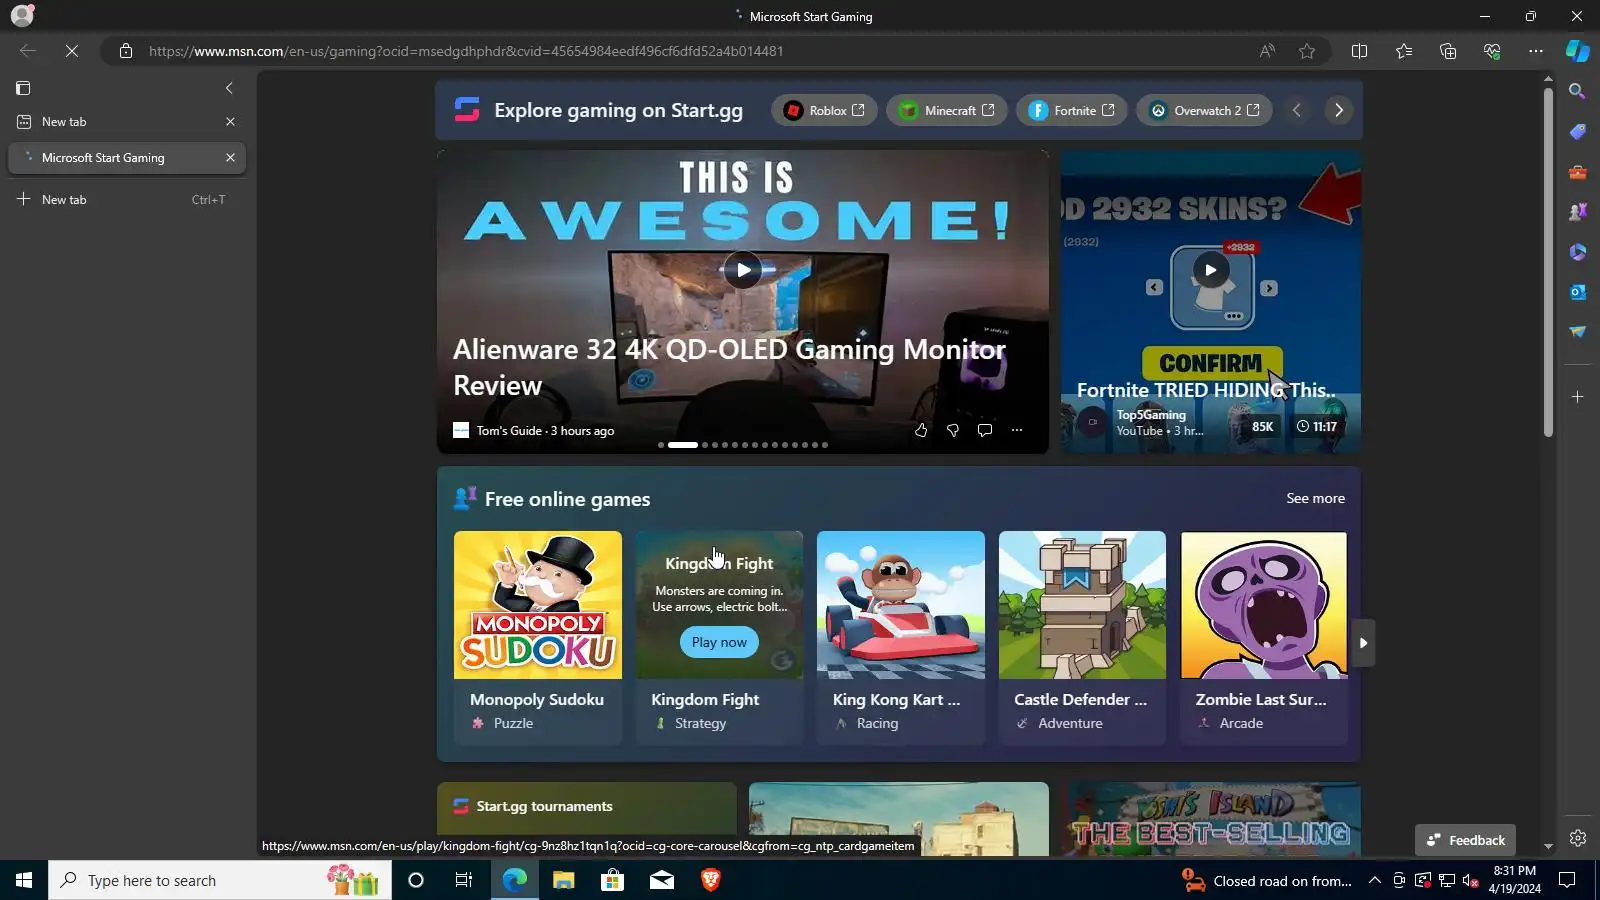Click the address bar URL

click(466, 51)
